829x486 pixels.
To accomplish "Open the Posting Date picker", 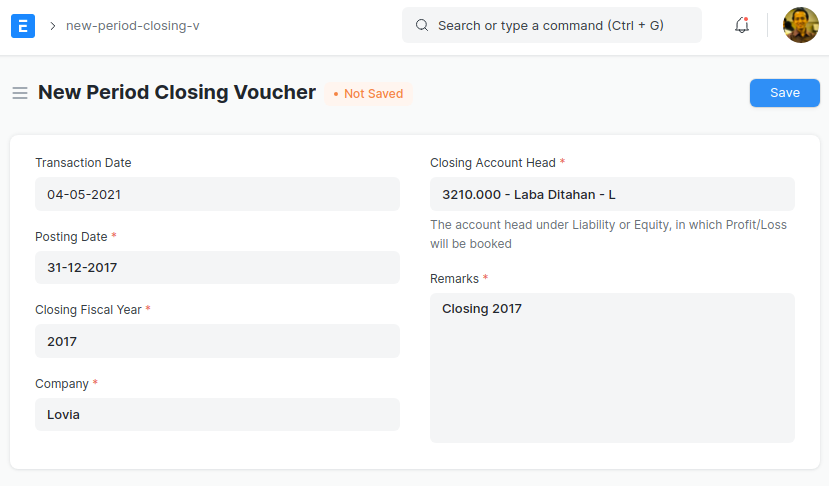I will (217, 268).
